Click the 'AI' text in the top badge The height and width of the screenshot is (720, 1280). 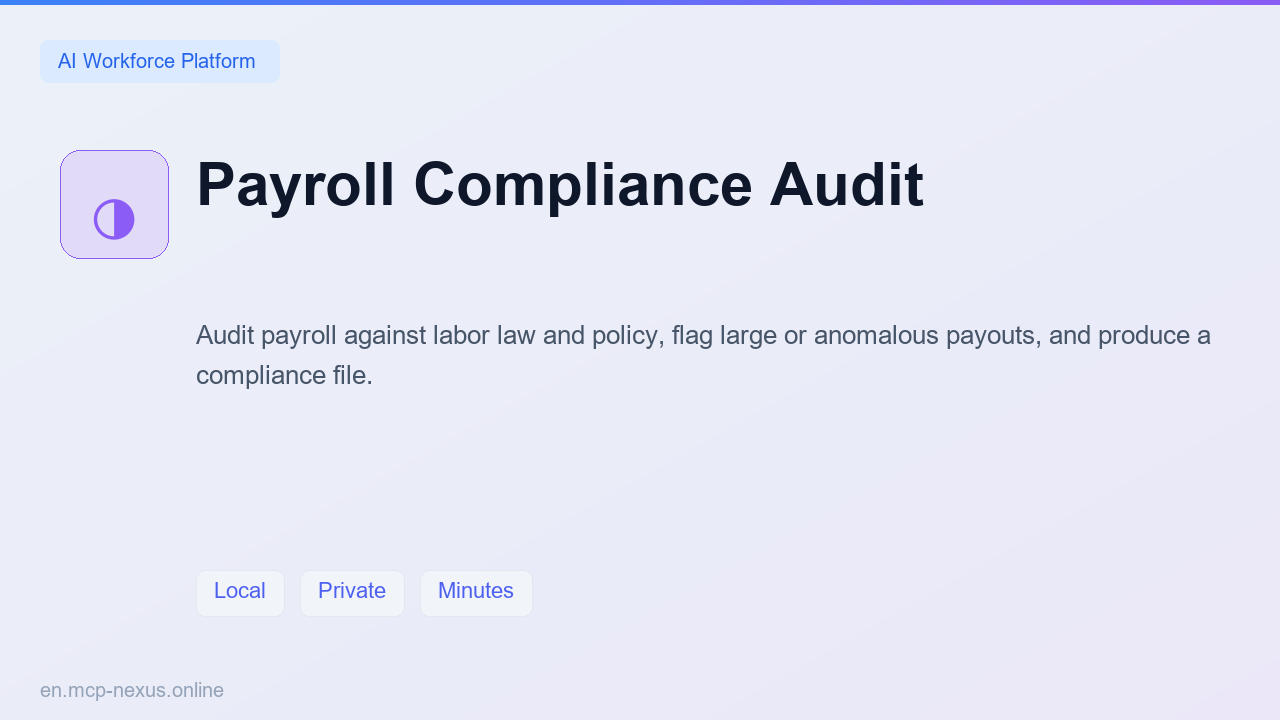[67, 61]
